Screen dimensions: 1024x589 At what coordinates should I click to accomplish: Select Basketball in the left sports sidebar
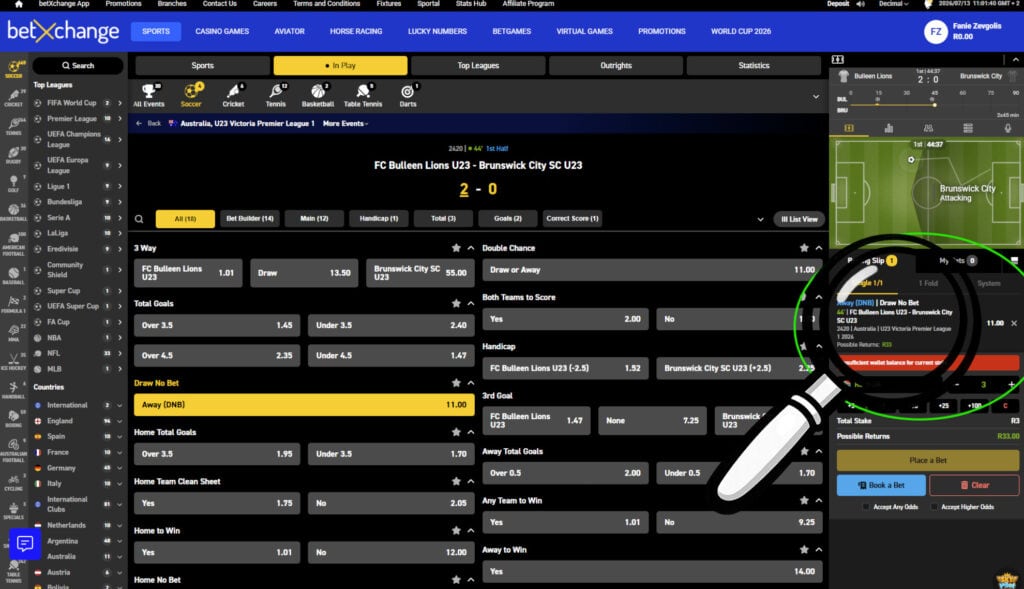pos(14,212)
